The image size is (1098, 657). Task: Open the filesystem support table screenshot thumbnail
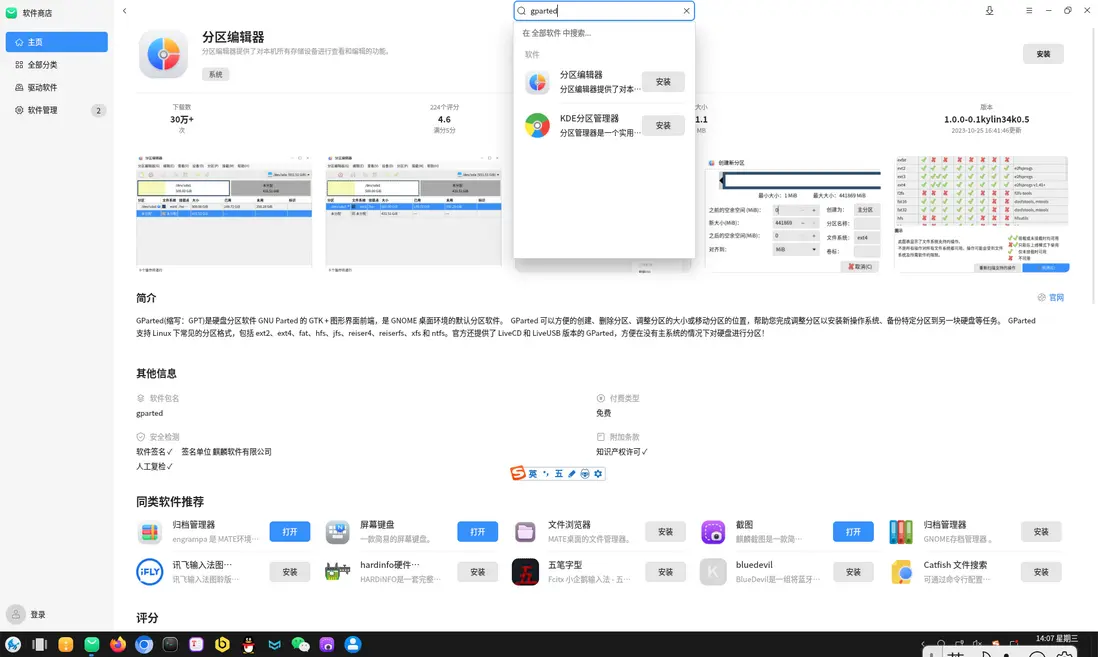pyautogui.click(x=982, y=213)
